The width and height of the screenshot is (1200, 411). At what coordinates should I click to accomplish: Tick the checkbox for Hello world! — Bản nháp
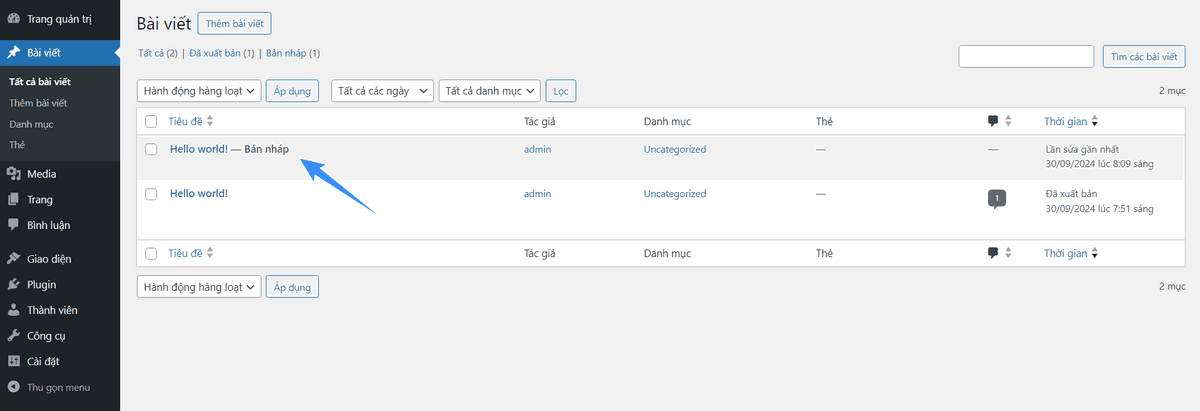[x=151, y=149]
